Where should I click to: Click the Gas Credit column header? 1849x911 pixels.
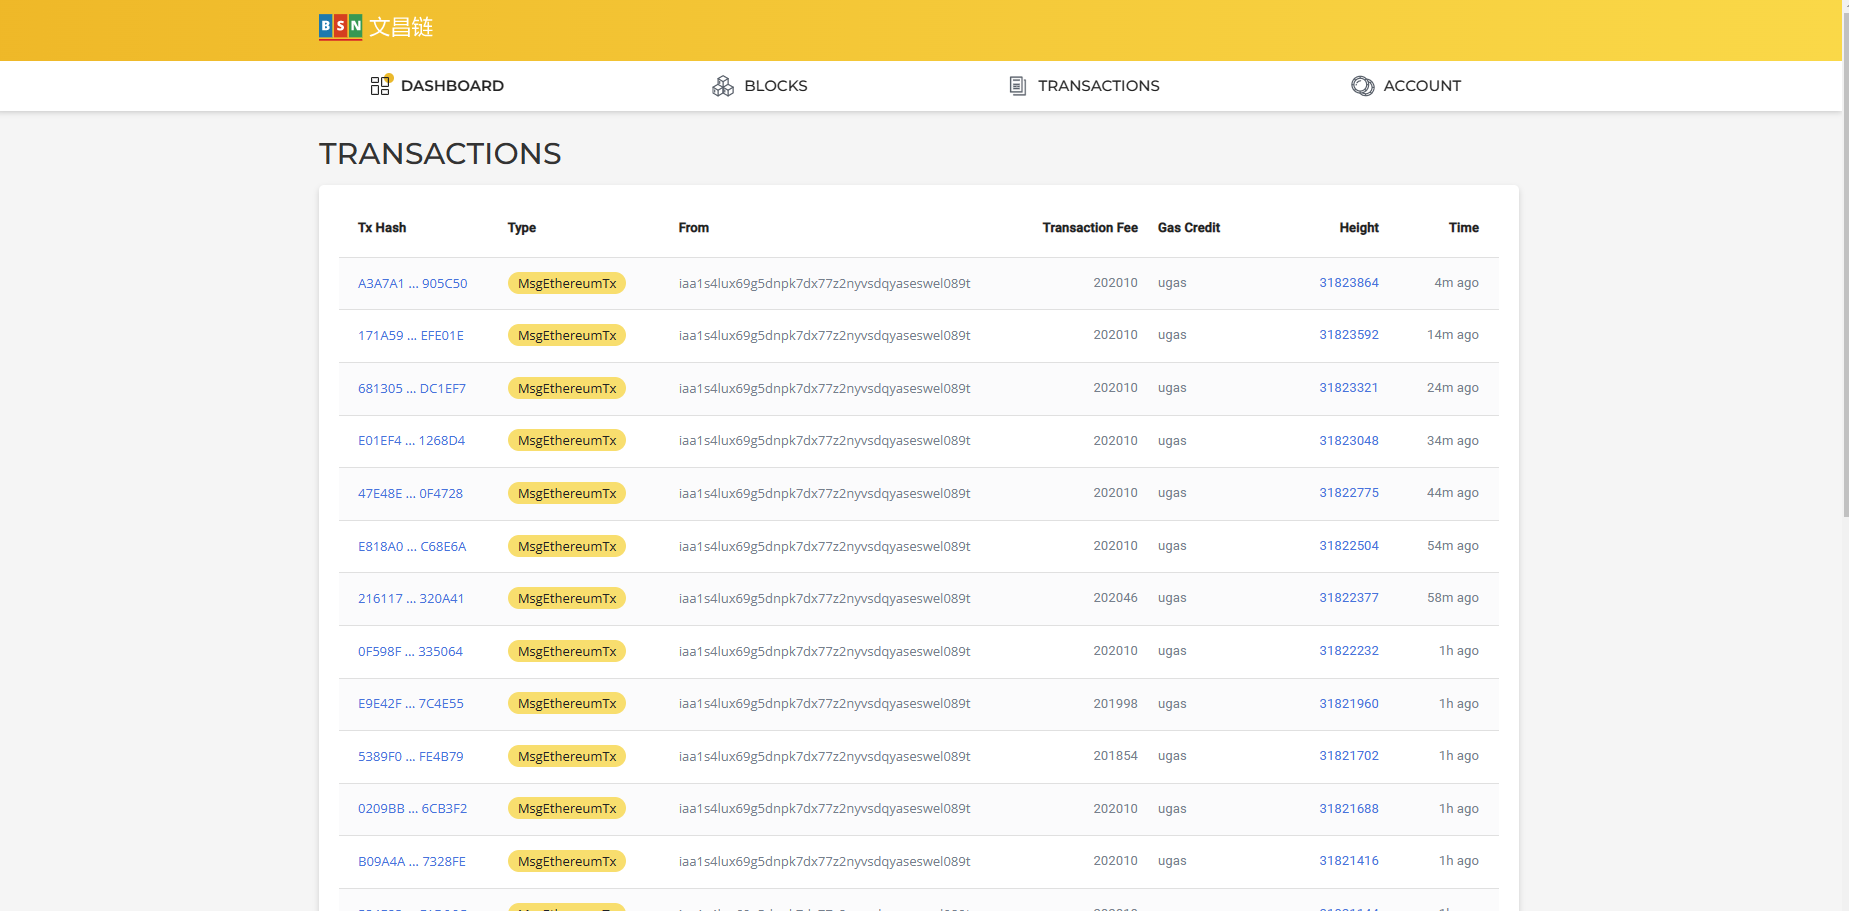tap(1189, 228)
